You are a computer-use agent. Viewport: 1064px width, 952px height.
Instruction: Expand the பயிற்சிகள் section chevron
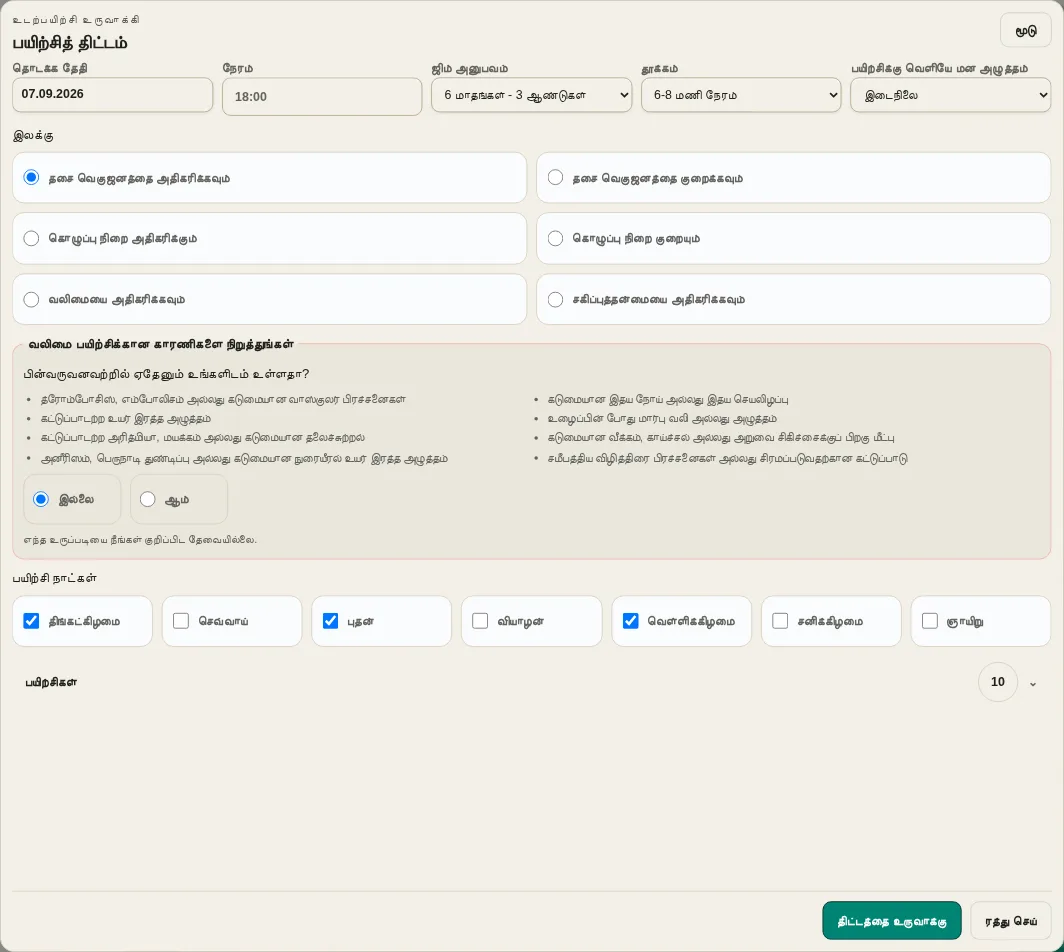tap(1033, 684)
